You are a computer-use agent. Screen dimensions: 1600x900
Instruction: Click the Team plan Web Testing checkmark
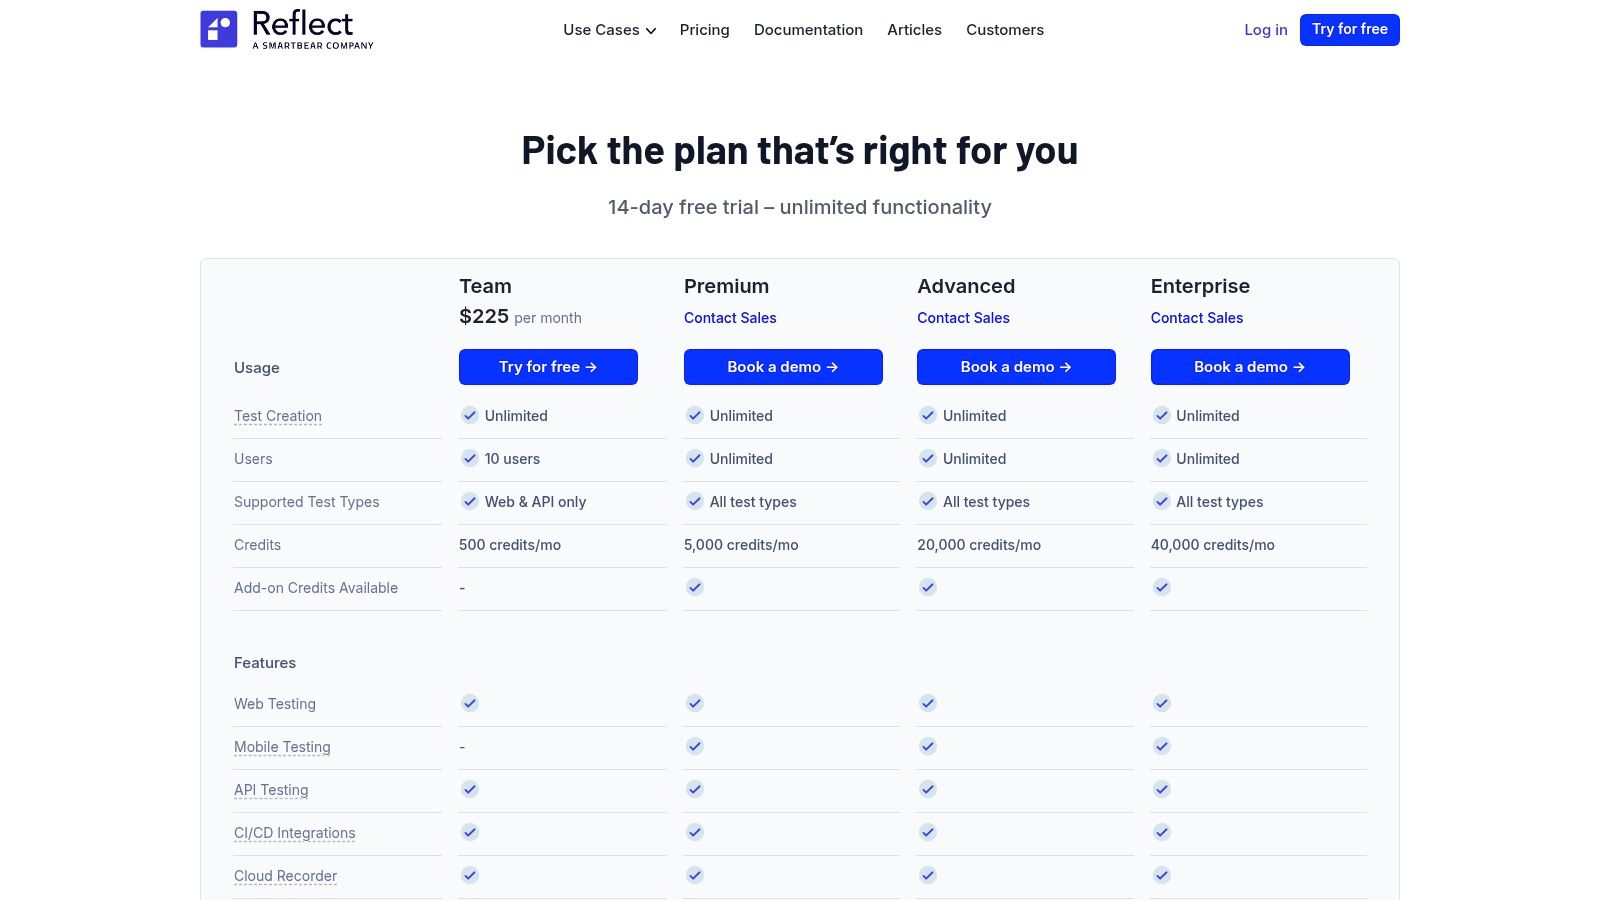470,704
